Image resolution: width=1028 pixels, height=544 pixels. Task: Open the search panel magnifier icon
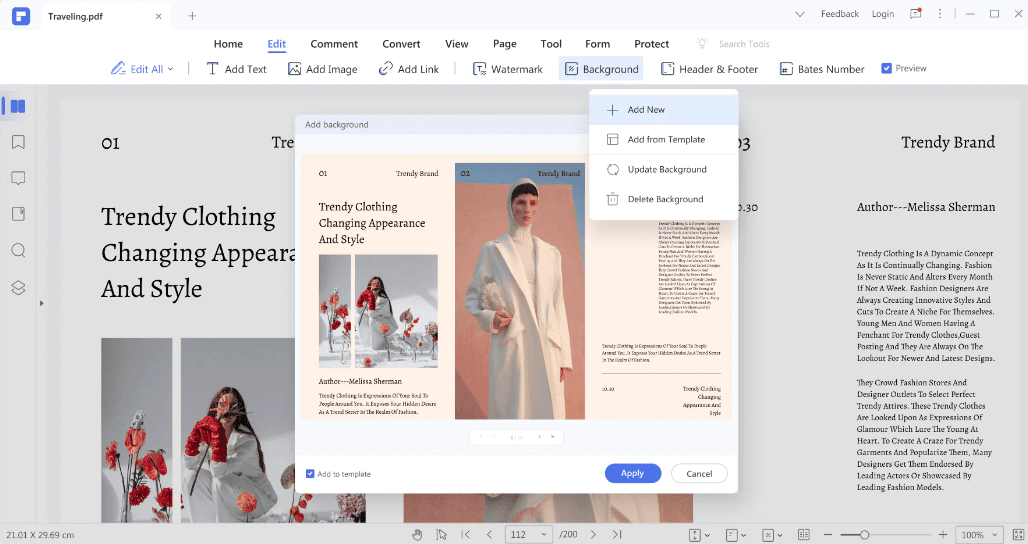[x=18, y=250]
